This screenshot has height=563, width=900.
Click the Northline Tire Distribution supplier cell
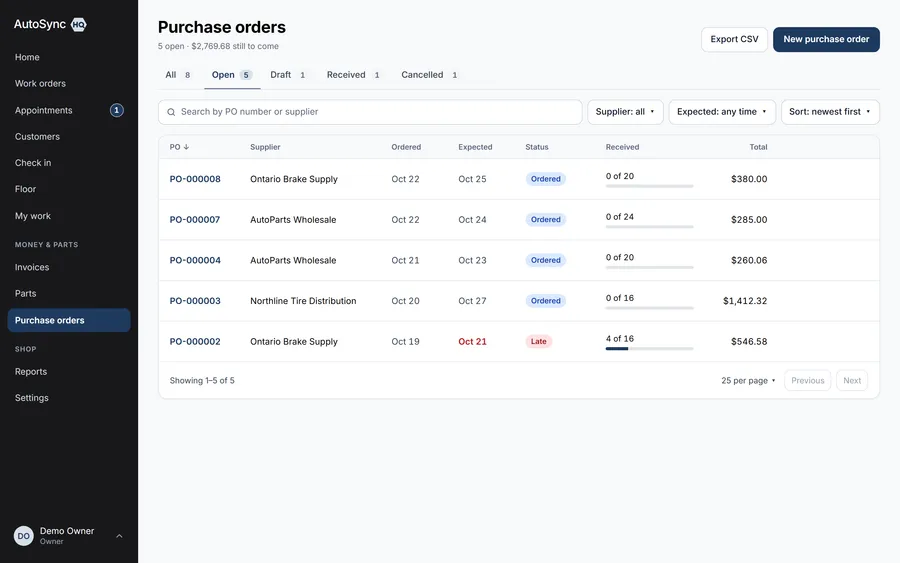[303, 301]
